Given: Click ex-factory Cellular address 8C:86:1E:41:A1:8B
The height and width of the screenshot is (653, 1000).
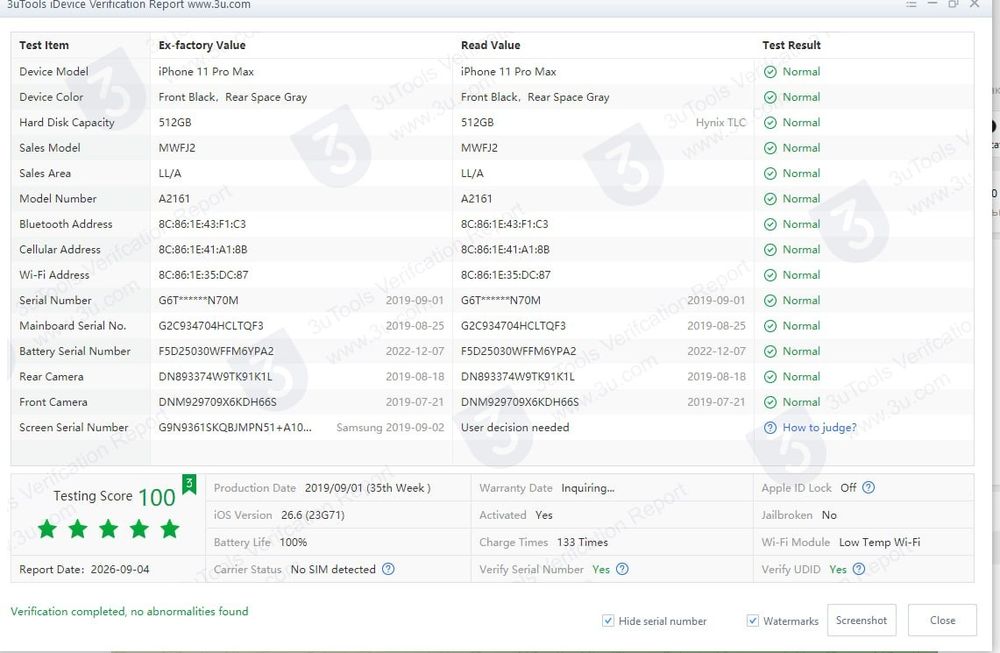Looking at the screenshot, I should (x=202, y=250).
